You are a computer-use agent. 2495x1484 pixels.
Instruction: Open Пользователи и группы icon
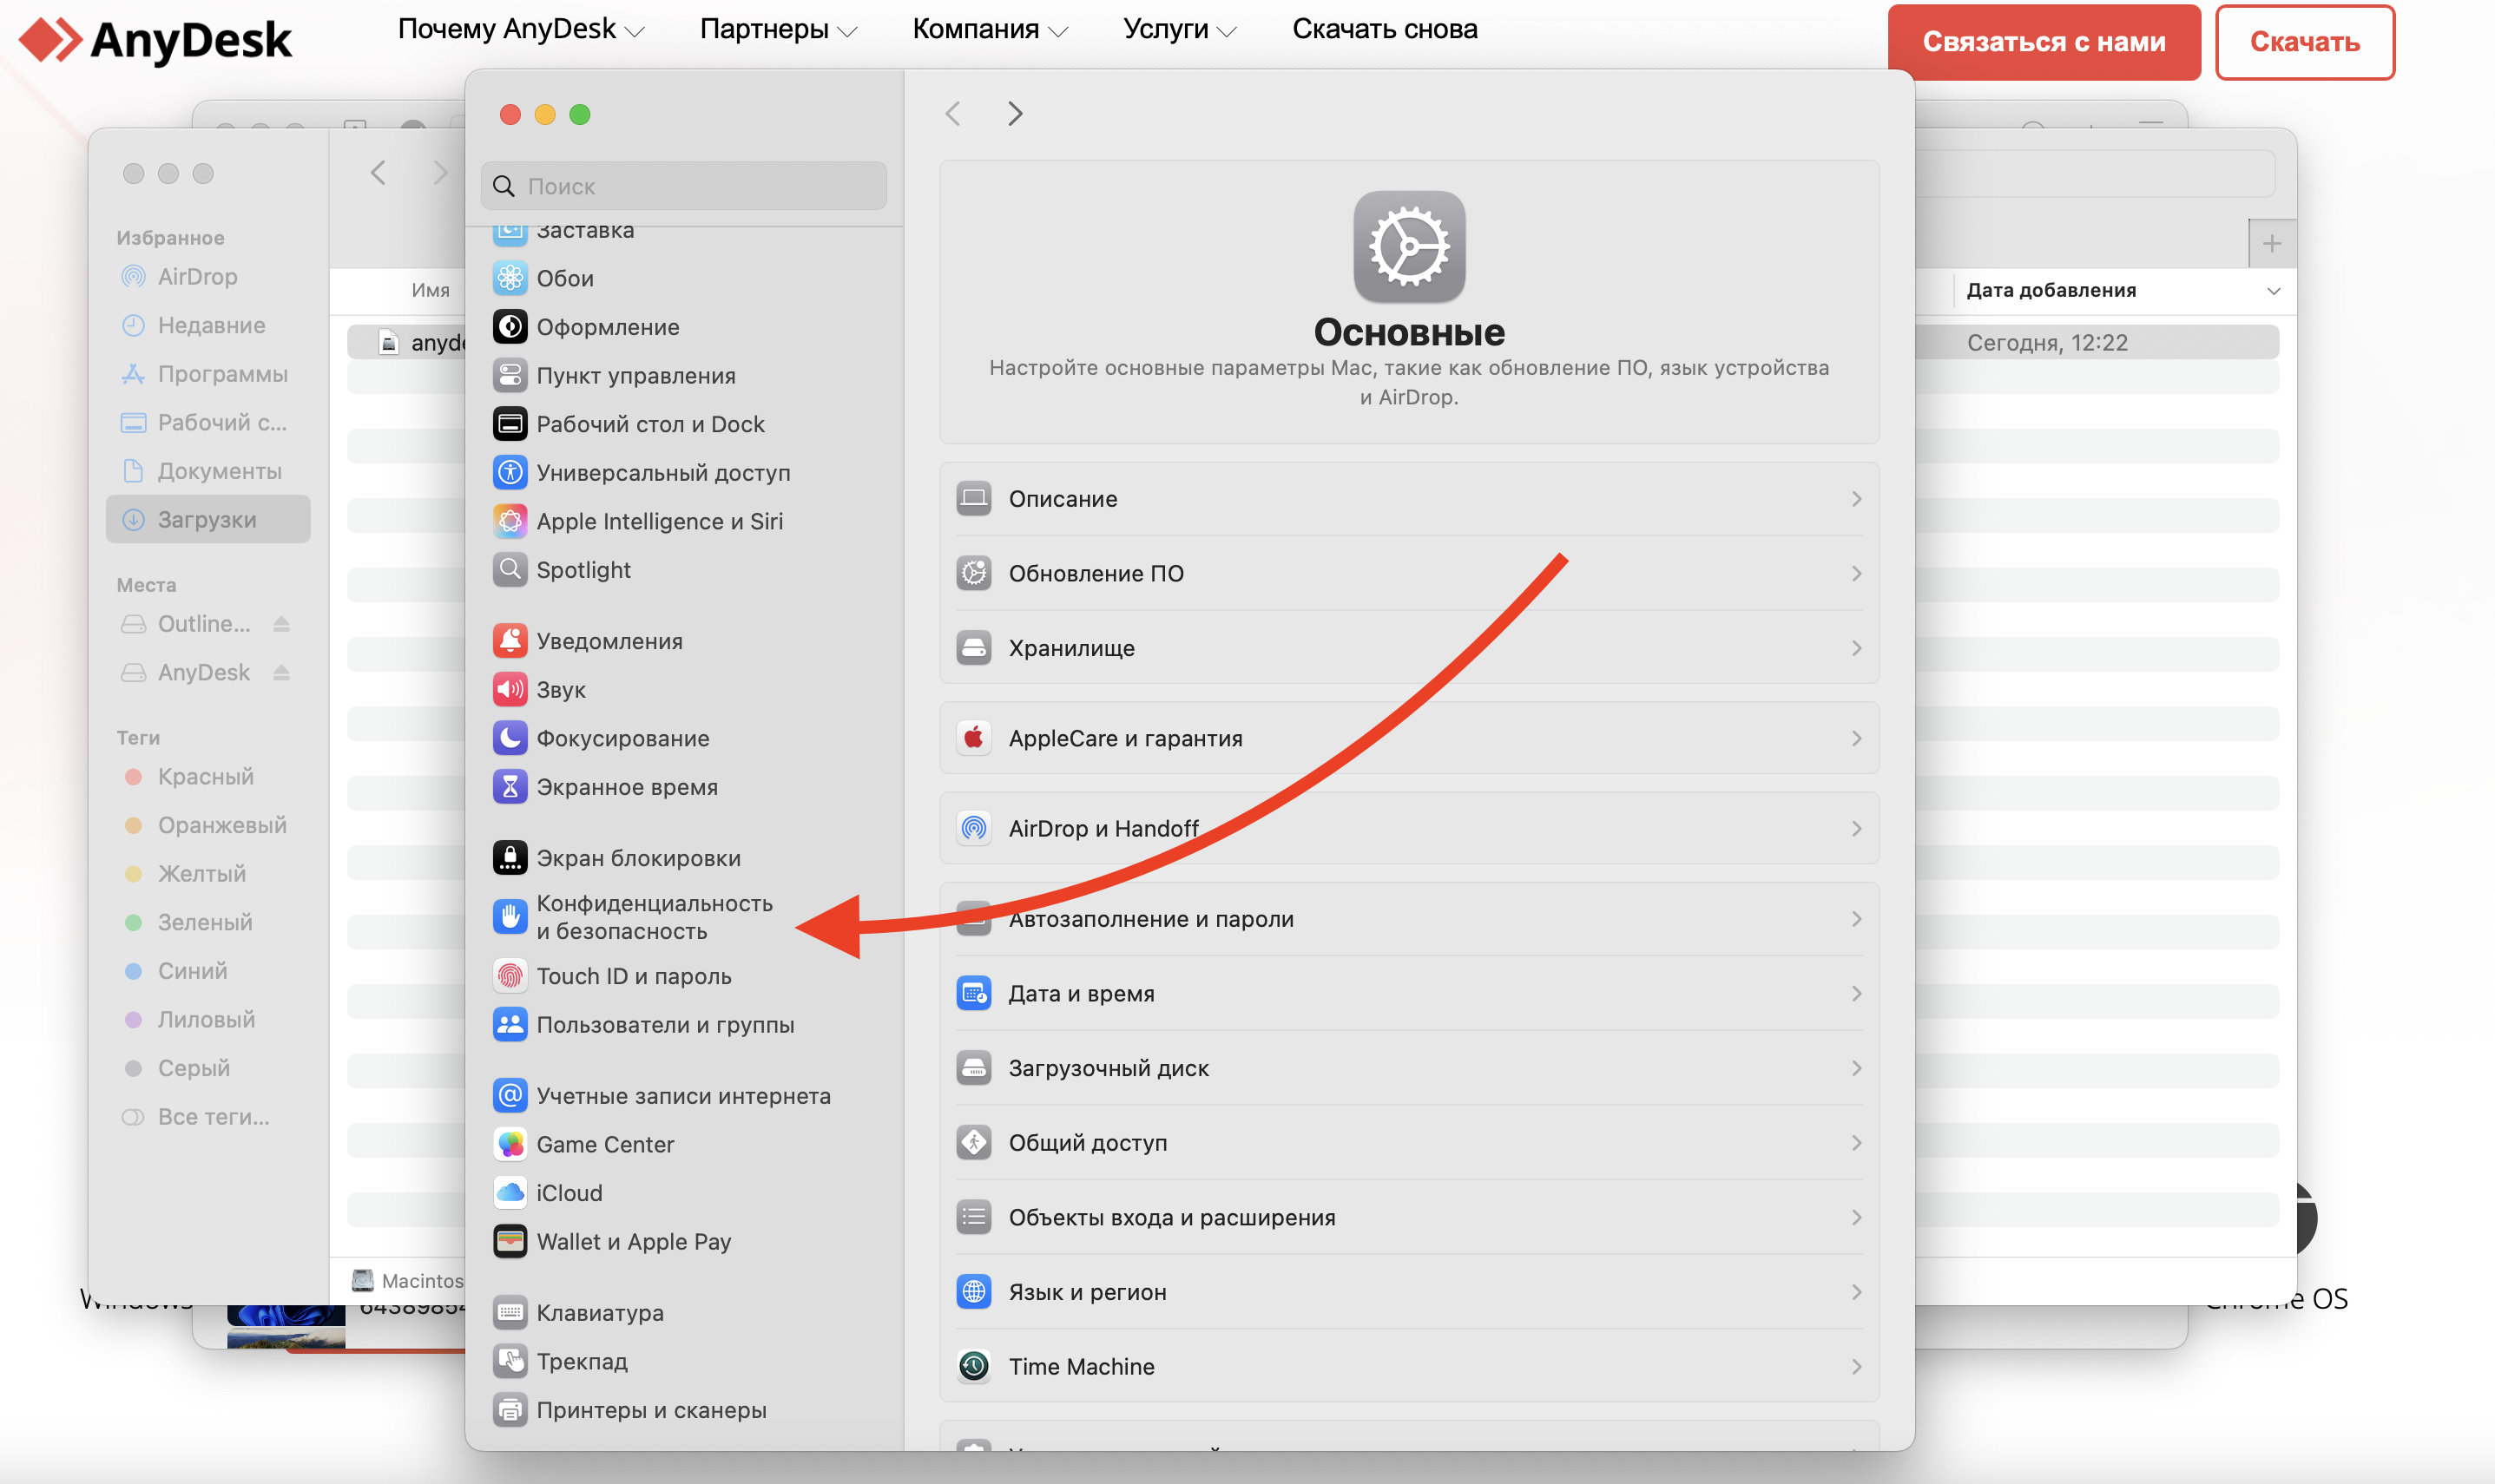tap(510, 1024)
